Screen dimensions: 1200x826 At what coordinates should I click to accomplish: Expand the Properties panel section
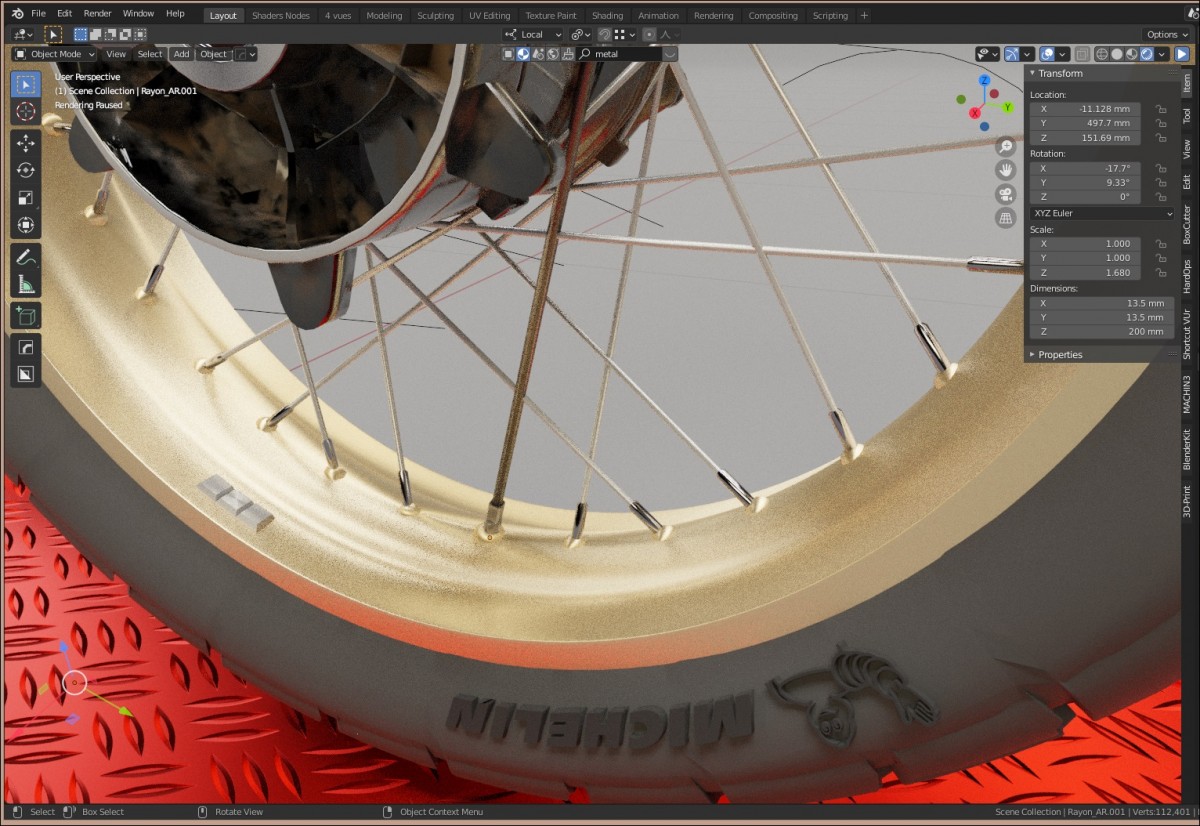(1060, 354)
